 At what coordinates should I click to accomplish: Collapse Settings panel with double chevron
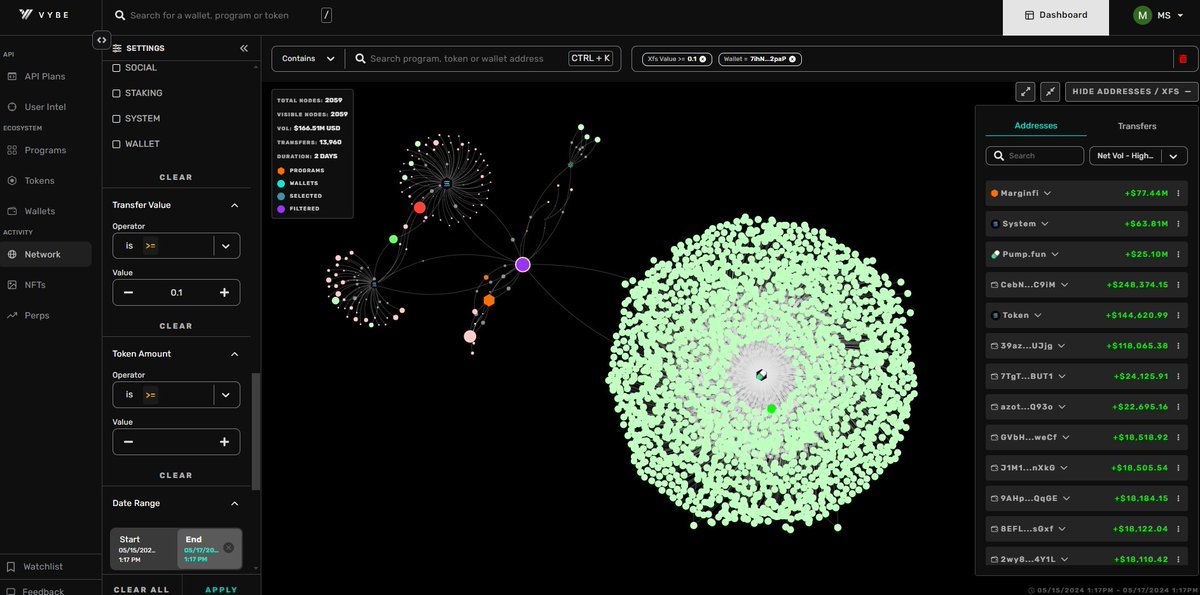(244, 48)
